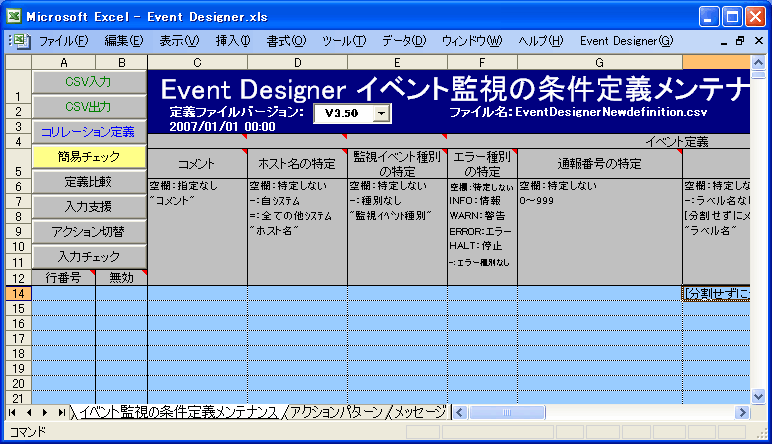Click the 簡易チェック button

point(89,157)
